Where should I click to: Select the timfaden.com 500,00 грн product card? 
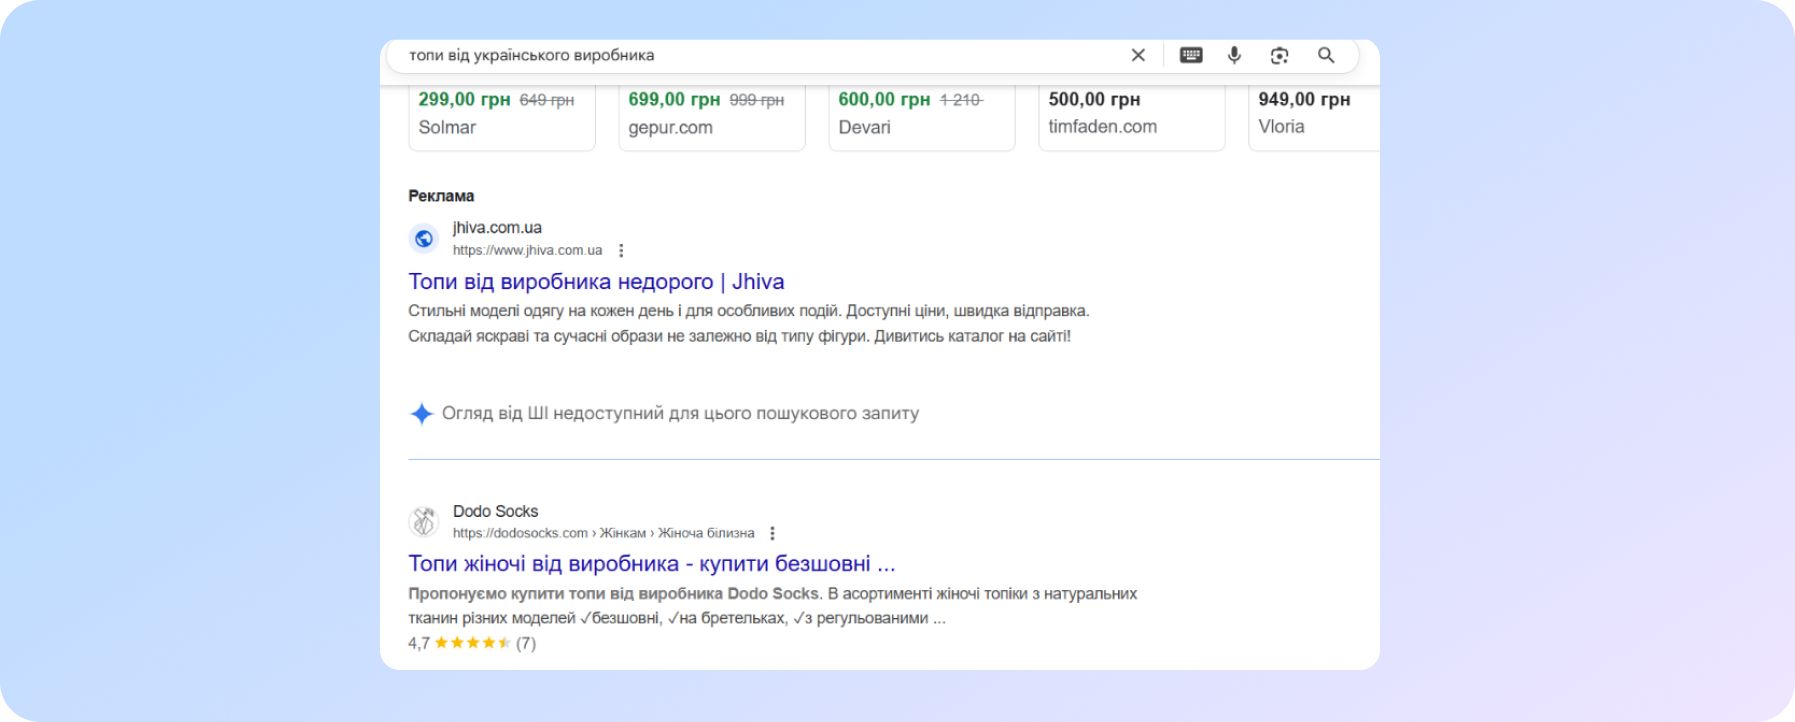point(1131,116)
